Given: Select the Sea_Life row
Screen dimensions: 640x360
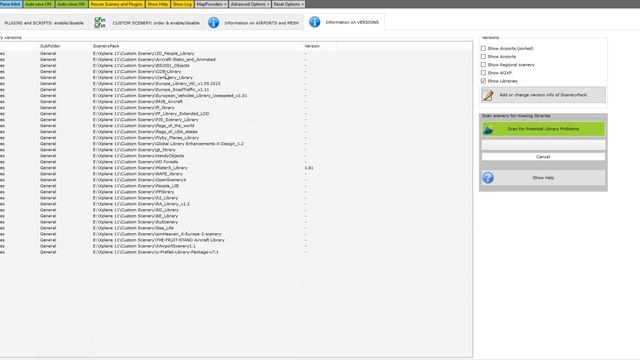Looking at the screenshot, I should [x=236, y=228].
